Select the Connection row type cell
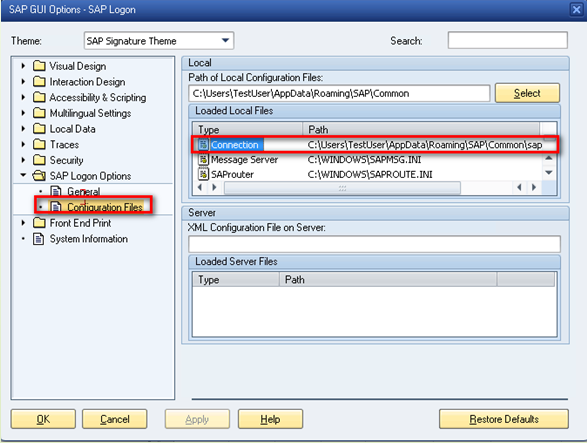 click(235, 145)
